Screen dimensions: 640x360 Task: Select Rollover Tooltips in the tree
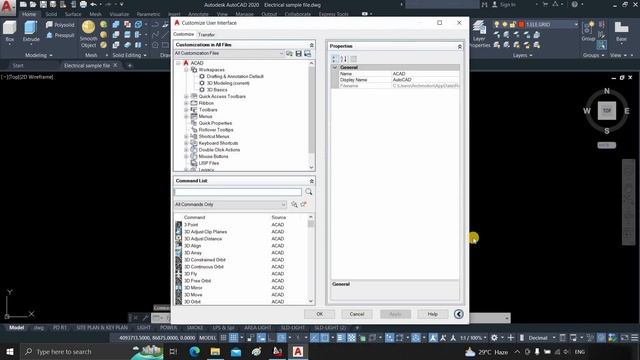(216, 130)
